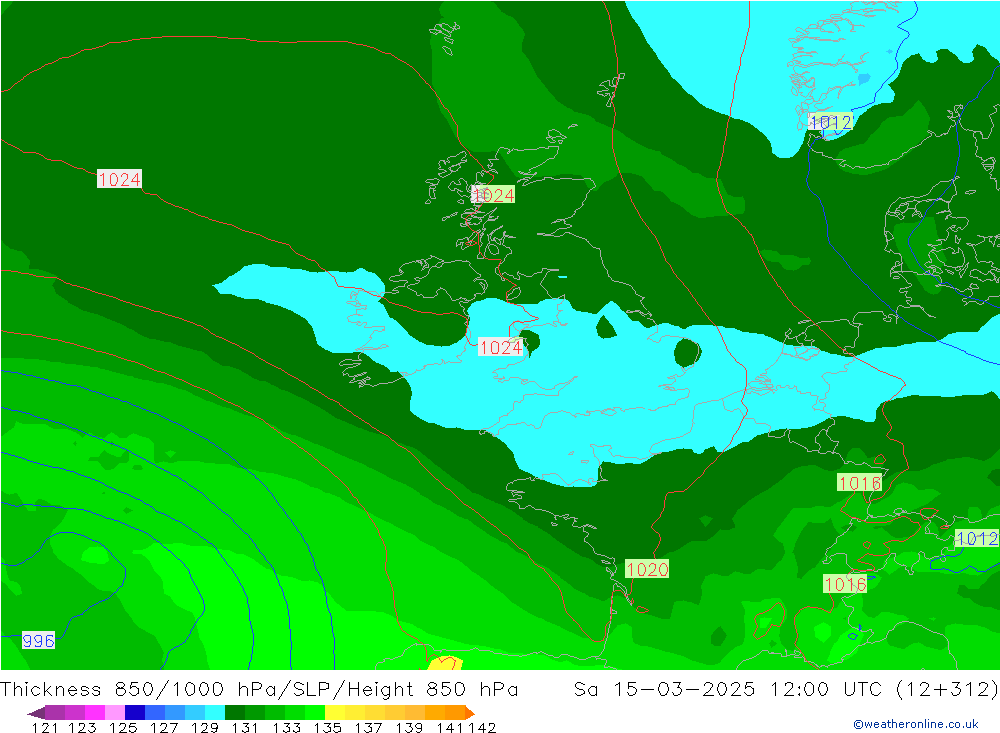Screen dimensions: 1000x733
Task: Click the 1012 isobar label over northern Italy
Action: (x=976, y=538)
